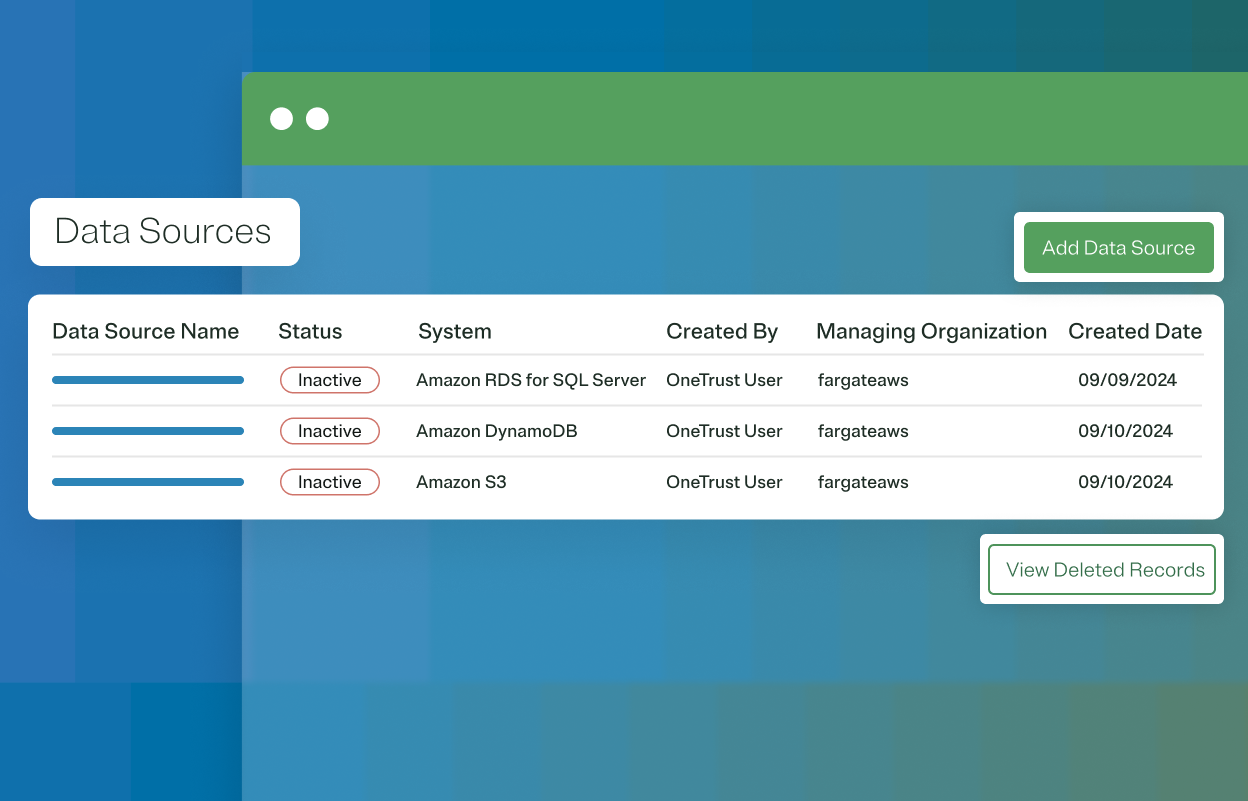Click the Status column header
This screenshot has height=801, width=1248.
point(310,331)
